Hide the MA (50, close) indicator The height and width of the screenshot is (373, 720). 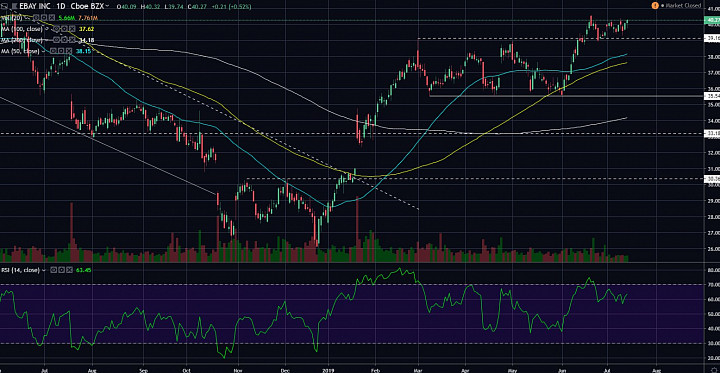click(x=53, y=51)
